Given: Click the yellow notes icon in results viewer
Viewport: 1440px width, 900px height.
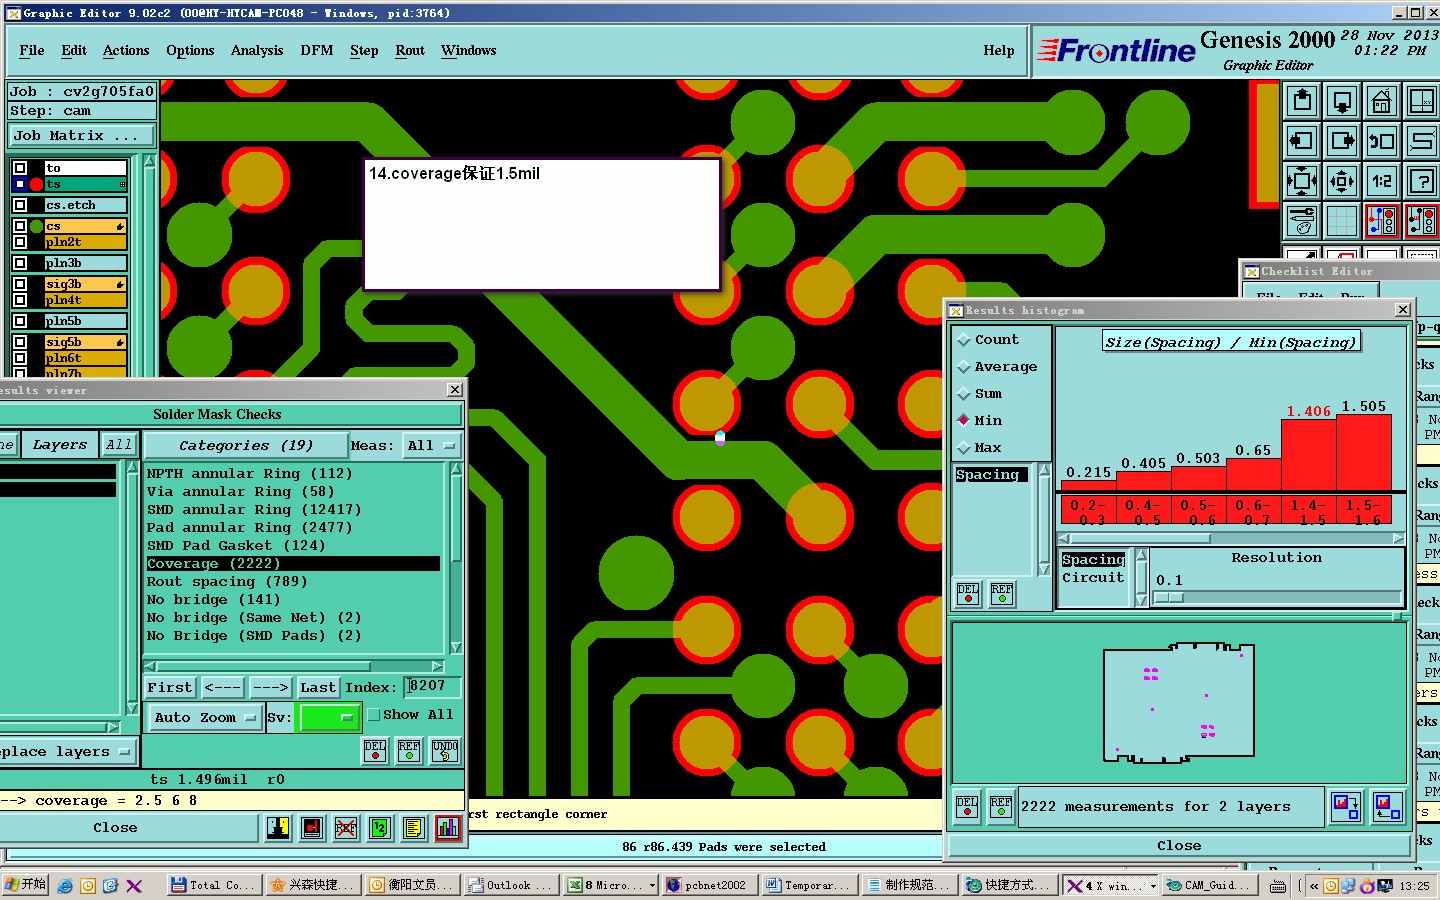Looking at the screenshot, I should pyautogui.click(x=414, y=828).
